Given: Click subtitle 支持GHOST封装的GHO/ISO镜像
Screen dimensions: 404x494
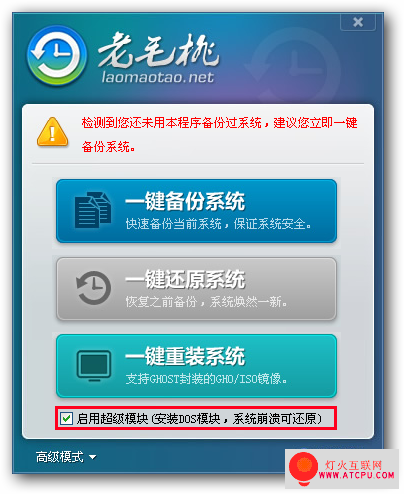Looking at the screenshot, I should 206,379.
